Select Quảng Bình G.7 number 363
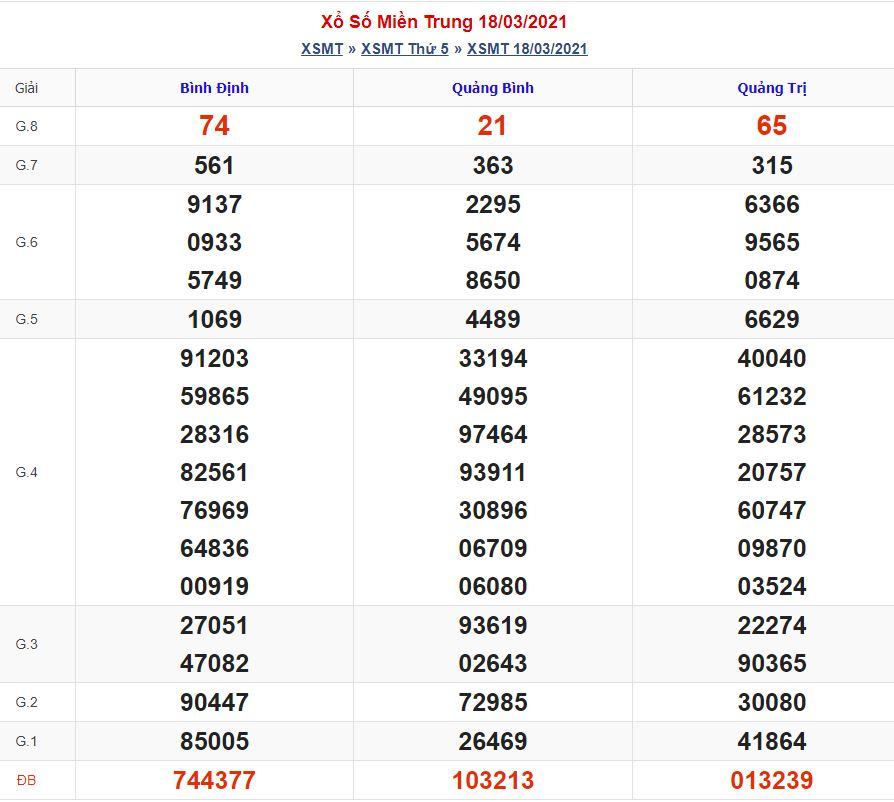Screen dimensions: 894x802 (x=493, y=165)
